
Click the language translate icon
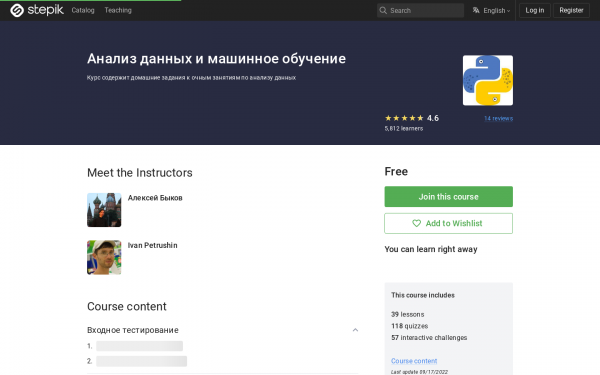[x=476, y=10]
